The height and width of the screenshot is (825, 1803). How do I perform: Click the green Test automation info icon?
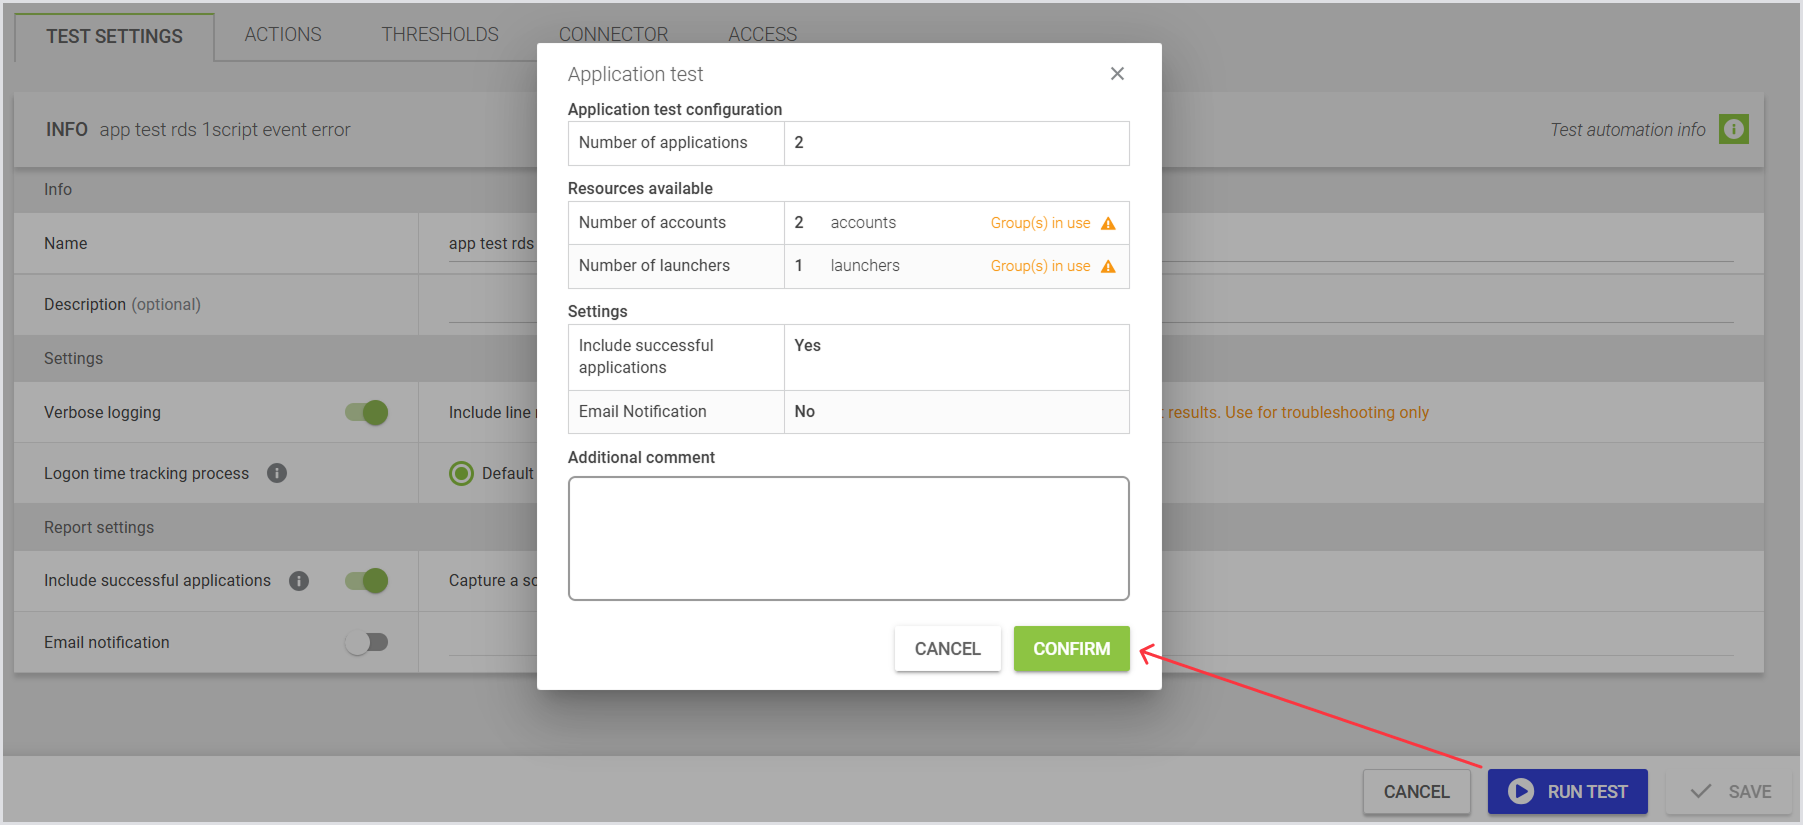(1733, 129)
